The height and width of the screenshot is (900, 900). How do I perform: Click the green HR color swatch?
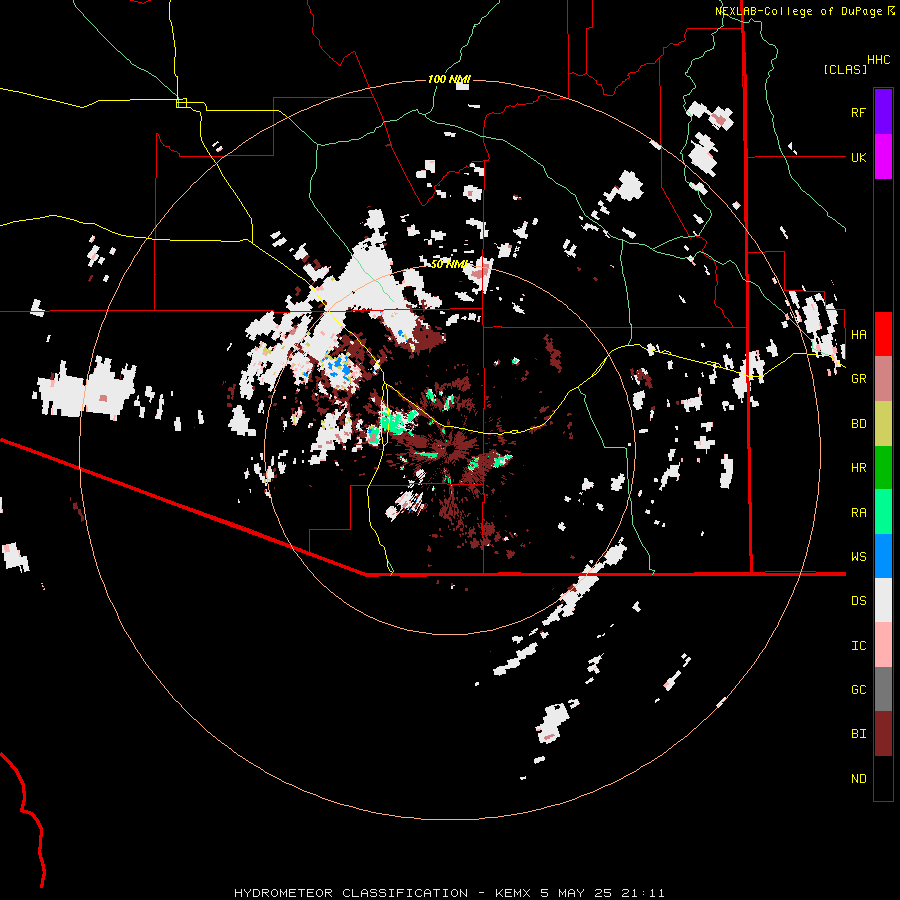(x=883, y=467)
